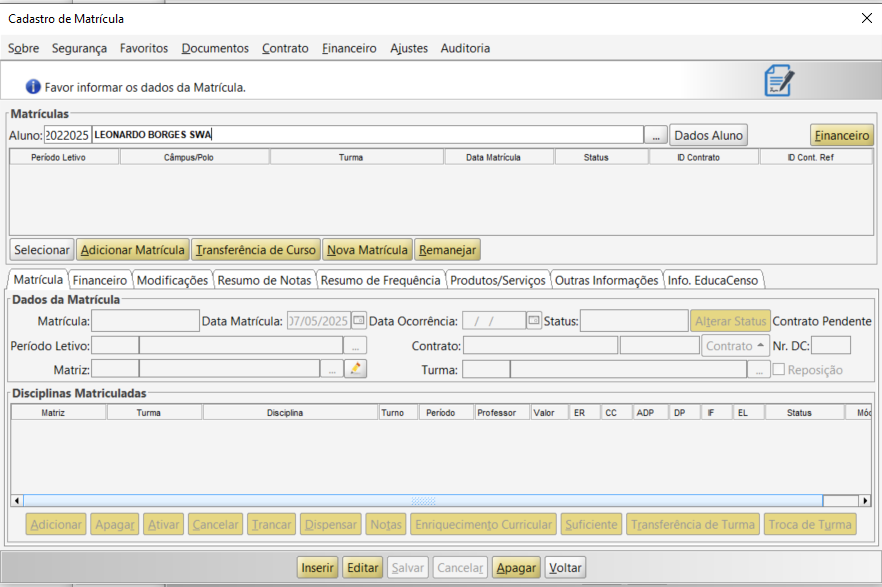The image size is (882, 587).
Task: Click the Matriz lookup ellipsis button
Action: 332,369
